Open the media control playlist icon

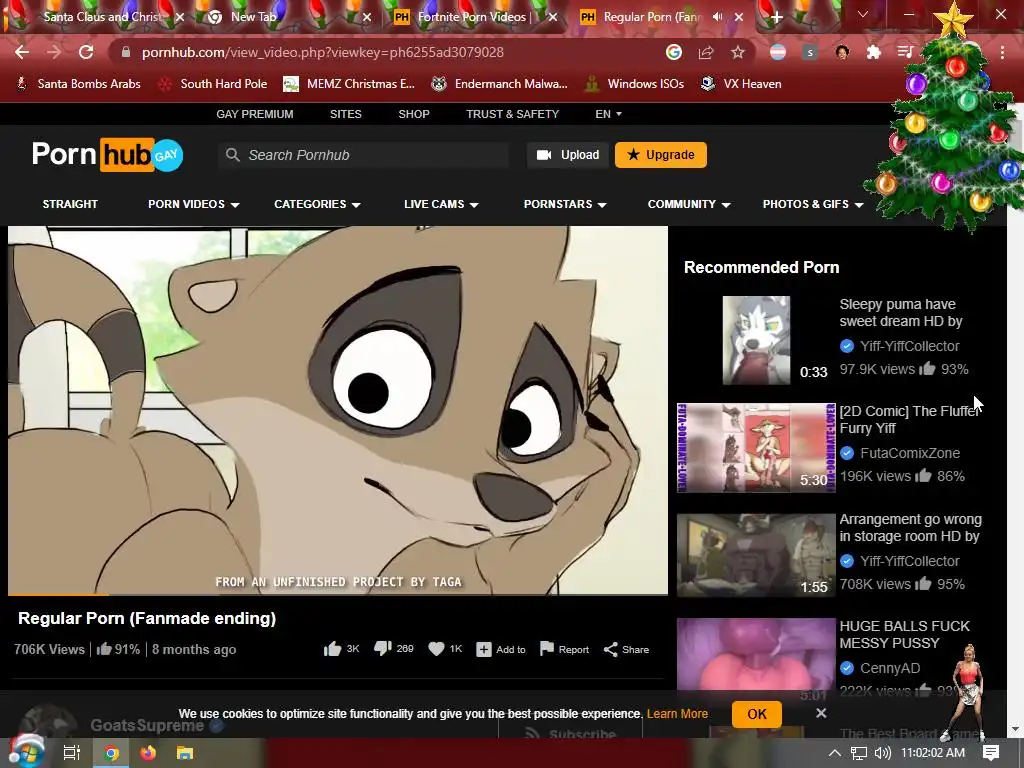905,52
